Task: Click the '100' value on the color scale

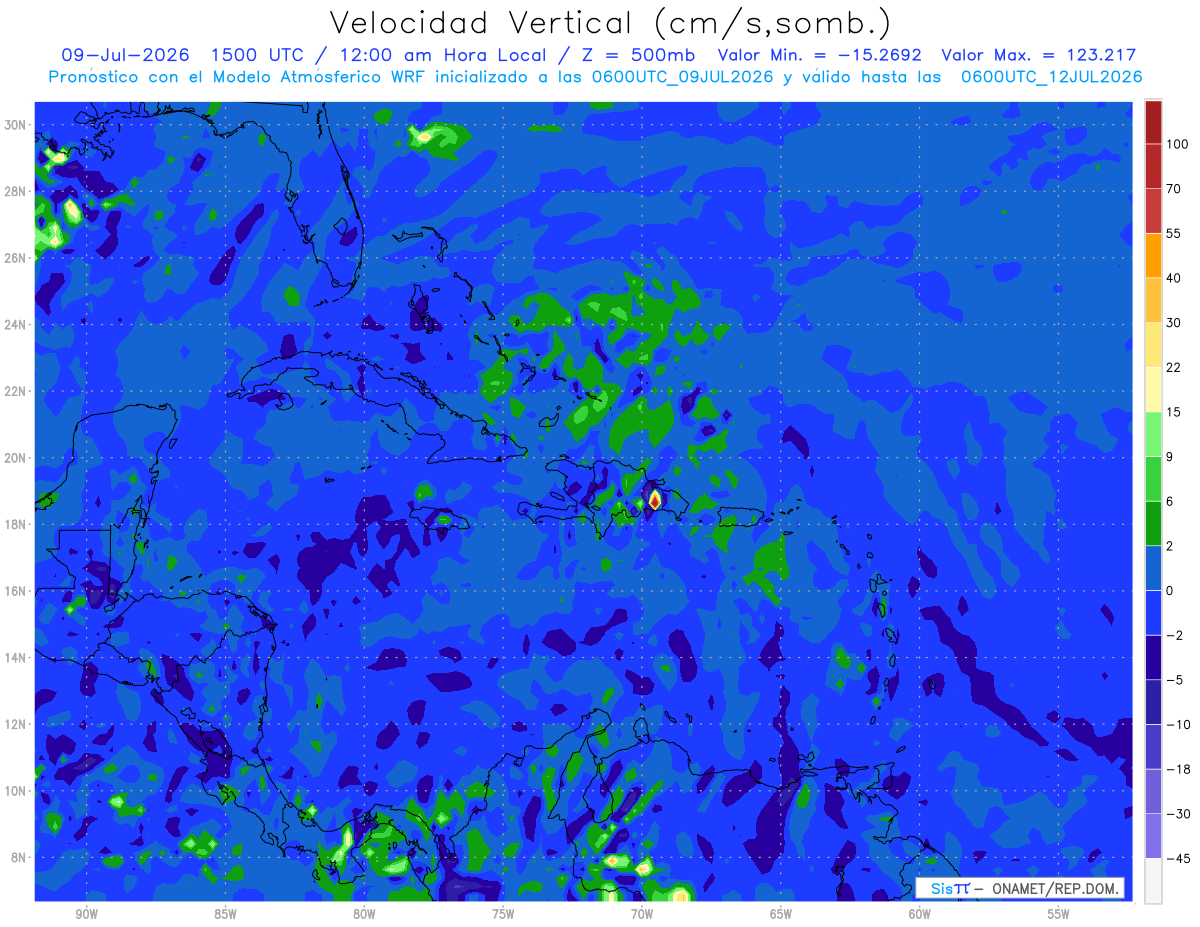Action: [x=1177, y=144]
